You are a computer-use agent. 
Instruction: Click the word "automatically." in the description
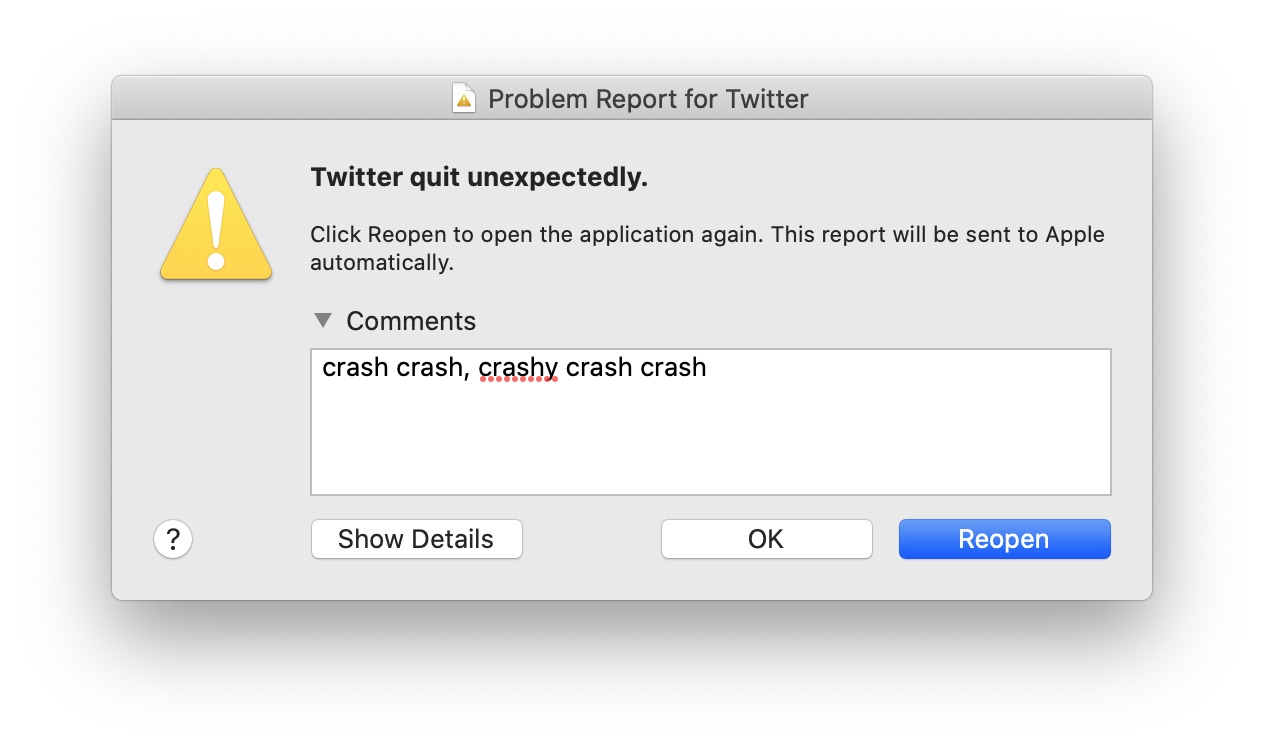click(382, 263)
